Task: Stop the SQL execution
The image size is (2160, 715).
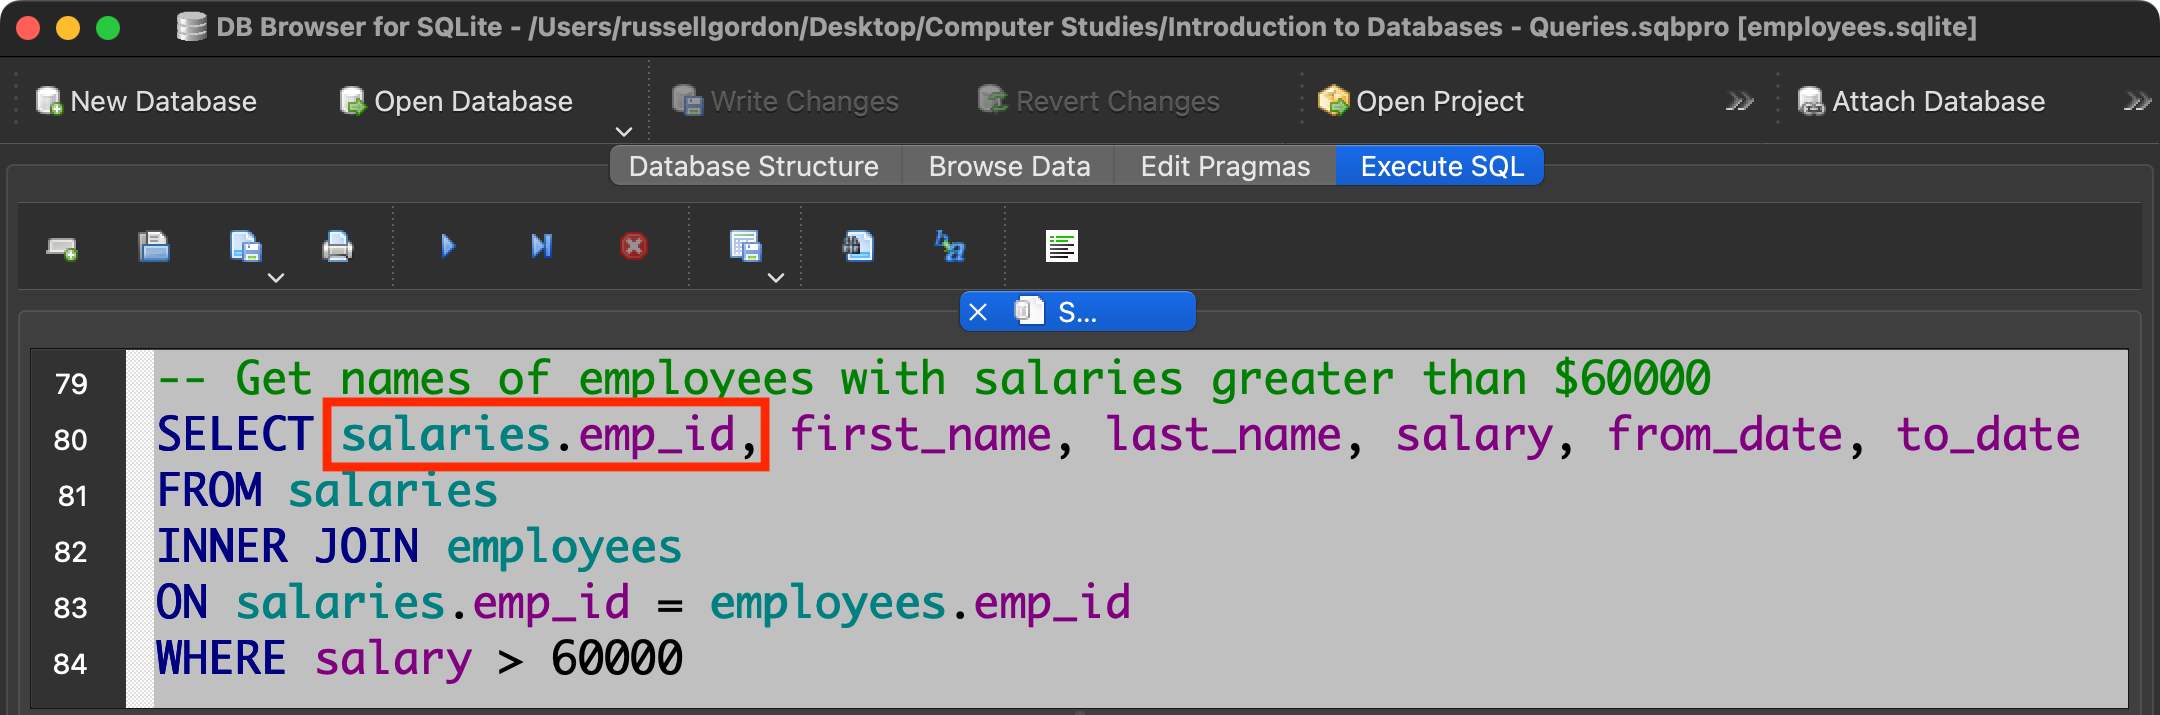Action: (x=633, y=246)
